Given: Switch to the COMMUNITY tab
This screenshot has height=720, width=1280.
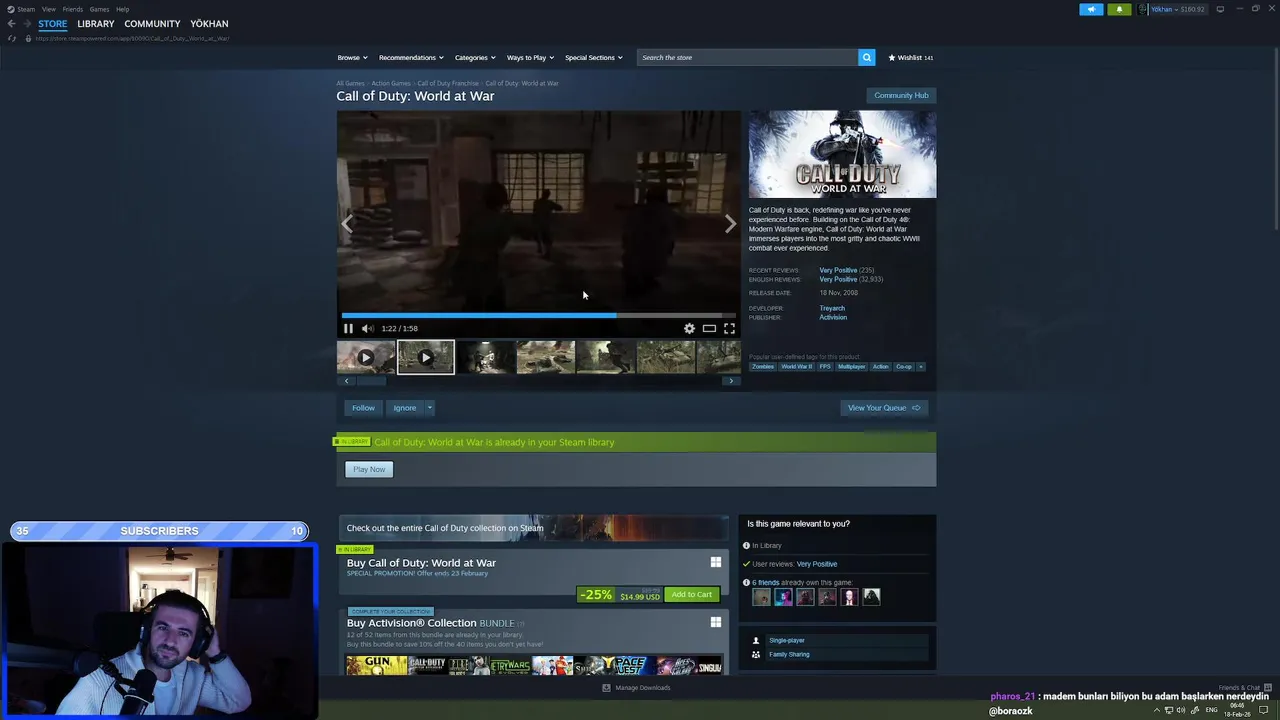Looking at the screenshot, I should (x=152, y=23).
